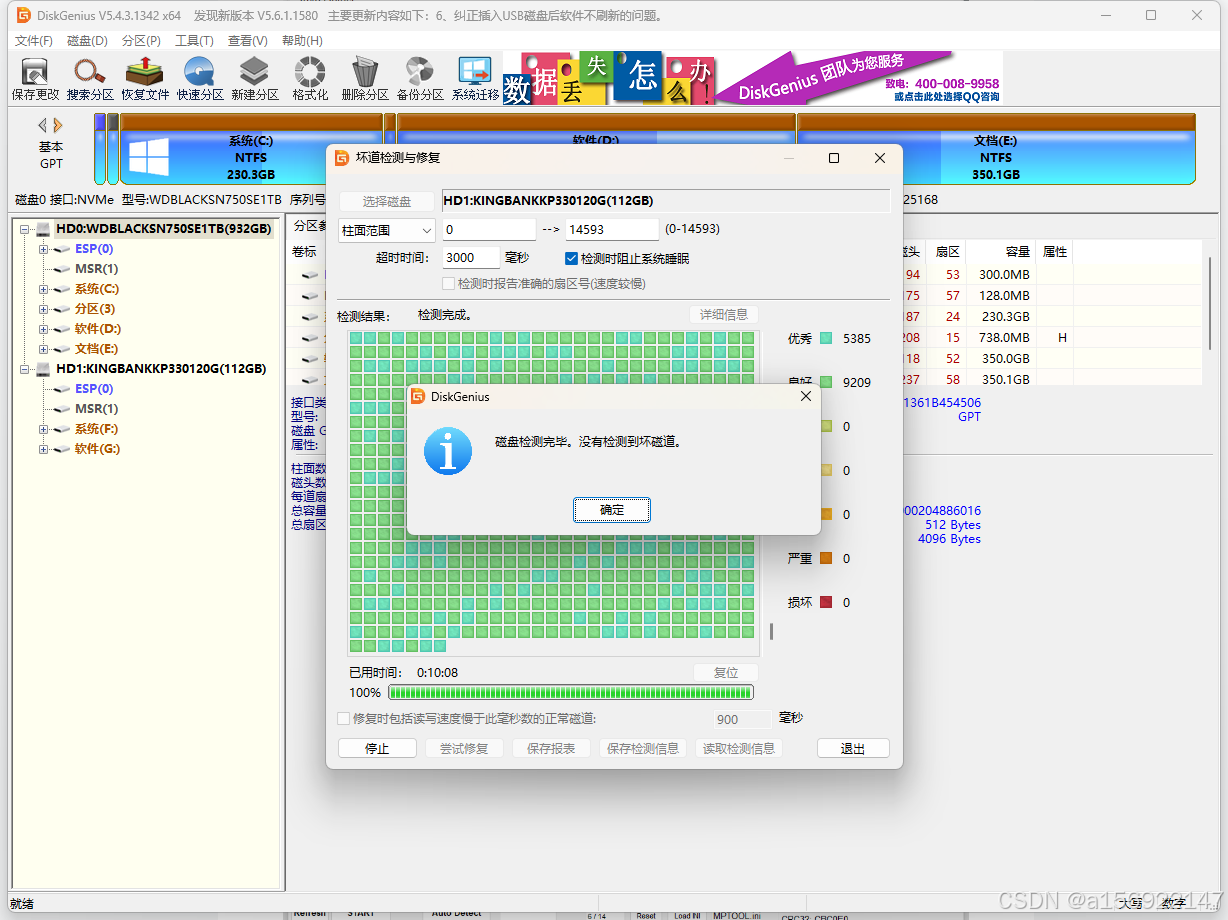Open the 工具(T) menu
Viewport: 1228px width, 920px height.
(194, 41)
